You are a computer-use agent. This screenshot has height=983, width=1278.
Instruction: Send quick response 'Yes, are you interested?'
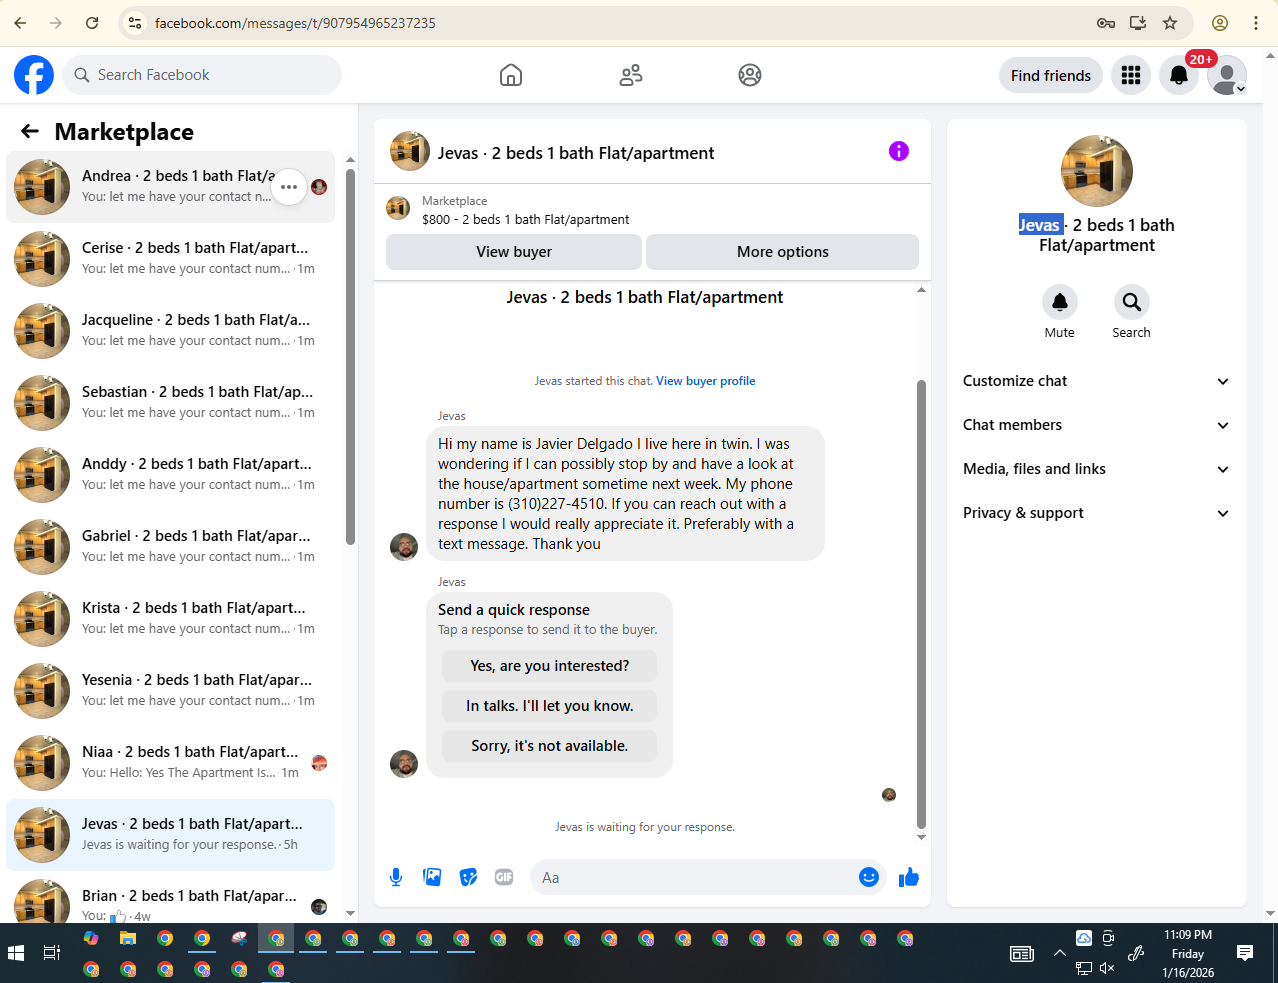[x=550, y=666]
